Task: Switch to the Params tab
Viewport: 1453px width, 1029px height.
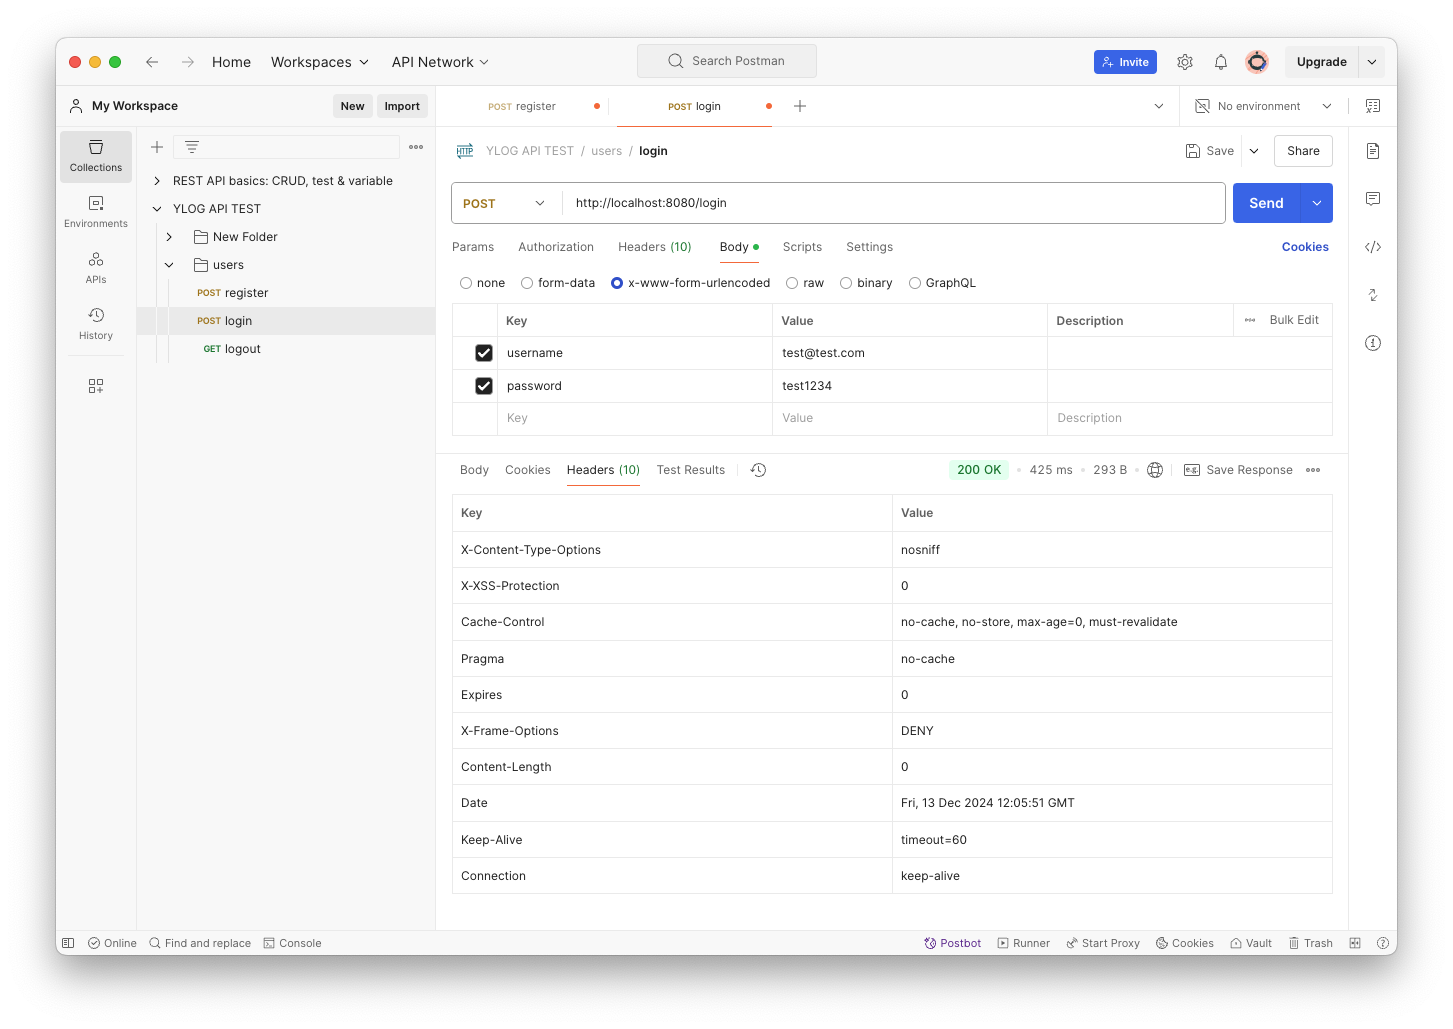Action: [473, 247]
